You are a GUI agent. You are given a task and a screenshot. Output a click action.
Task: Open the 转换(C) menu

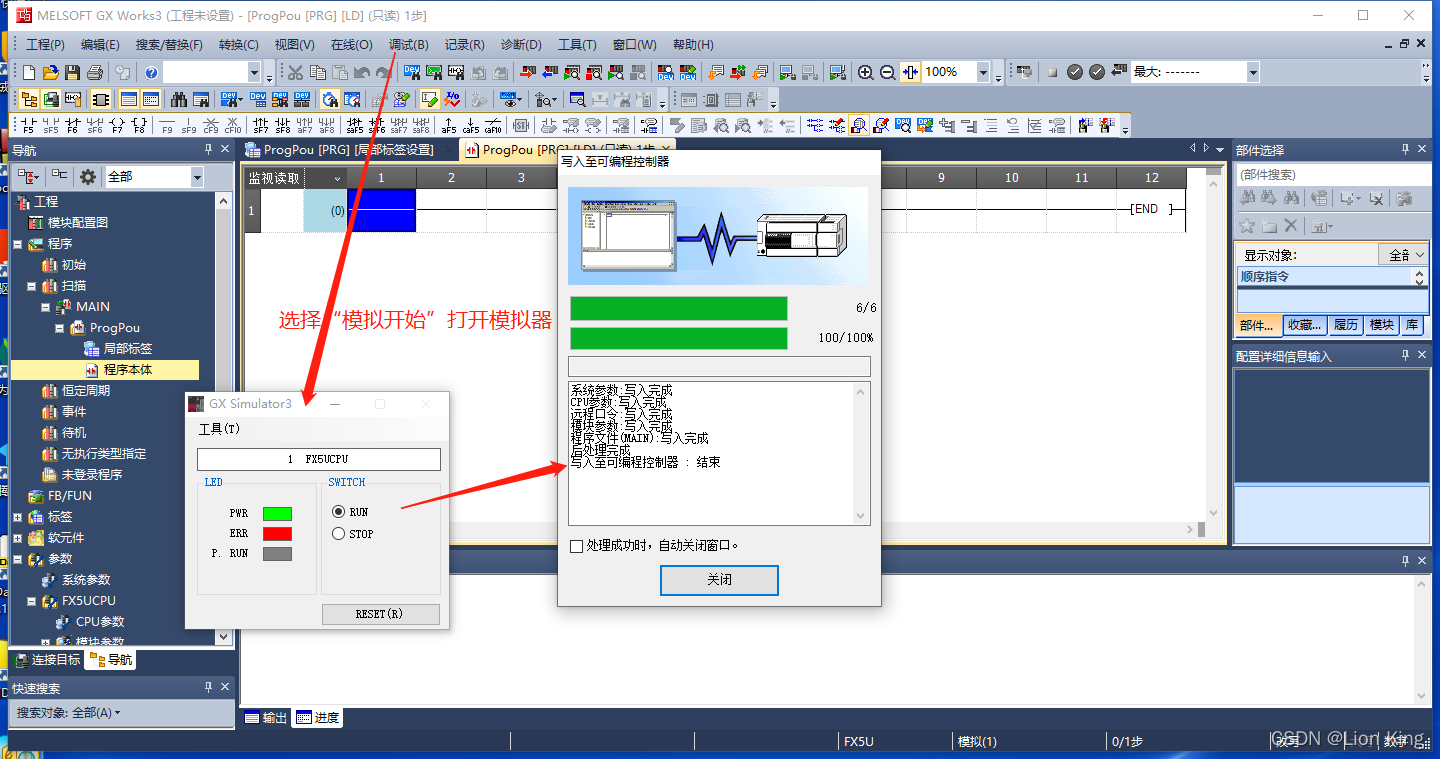(x=239, y=45)
